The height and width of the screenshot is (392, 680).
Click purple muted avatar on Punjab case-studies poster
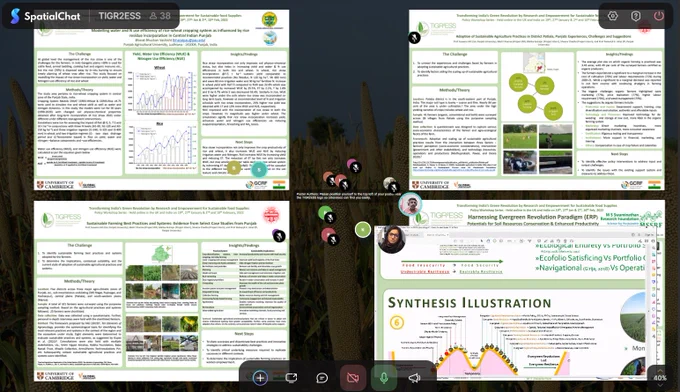278,235
